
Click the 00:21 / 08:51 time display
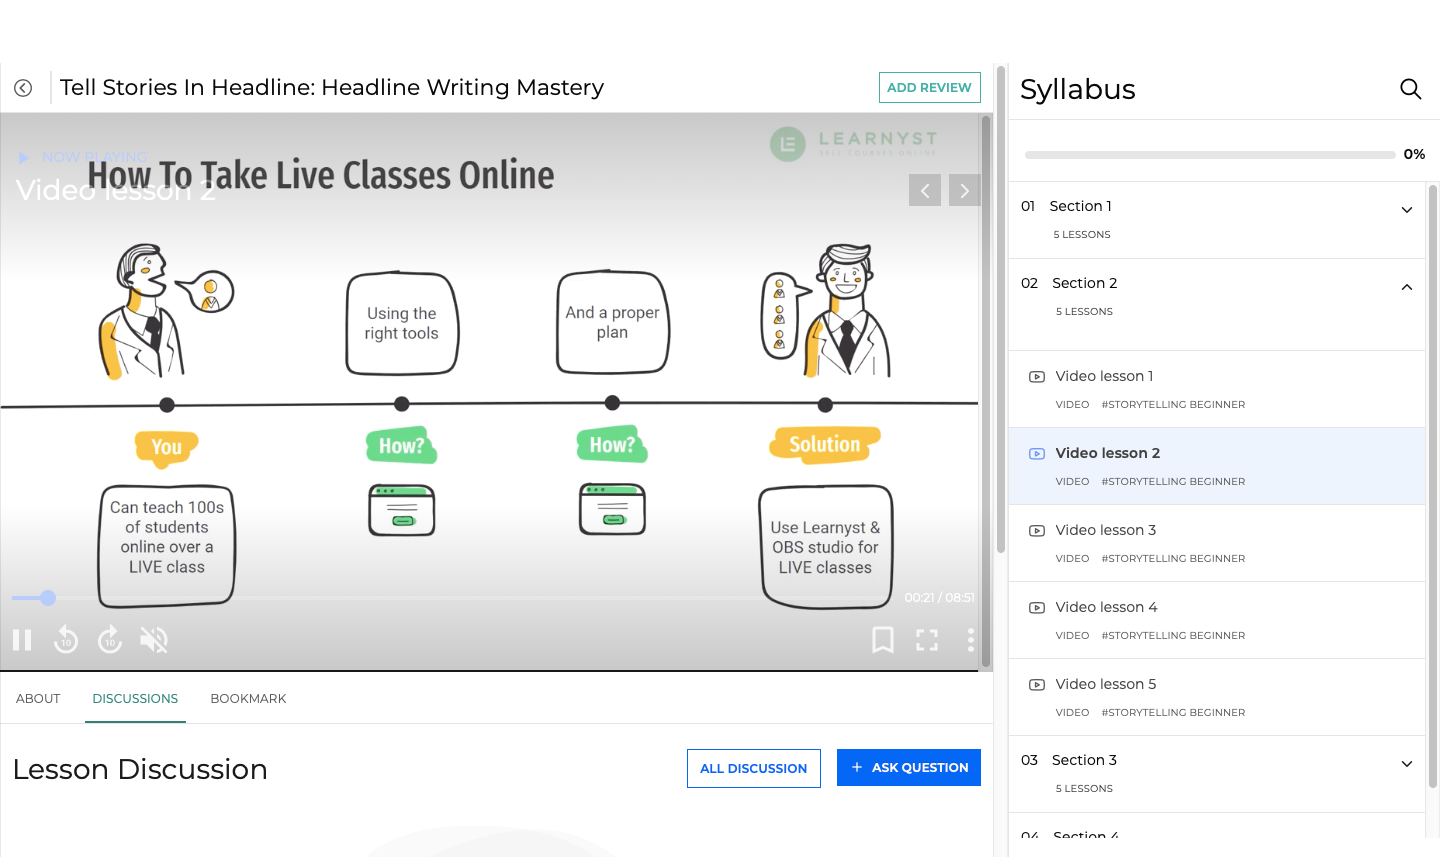coord(939,598)
